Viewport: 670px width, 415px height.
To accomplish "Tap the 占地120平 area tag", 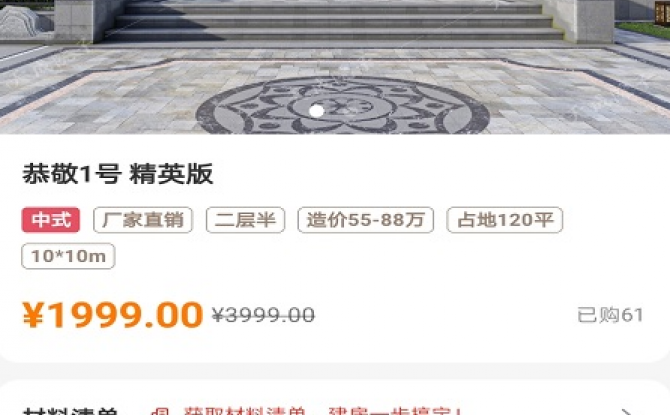I will tap(505, 220).
